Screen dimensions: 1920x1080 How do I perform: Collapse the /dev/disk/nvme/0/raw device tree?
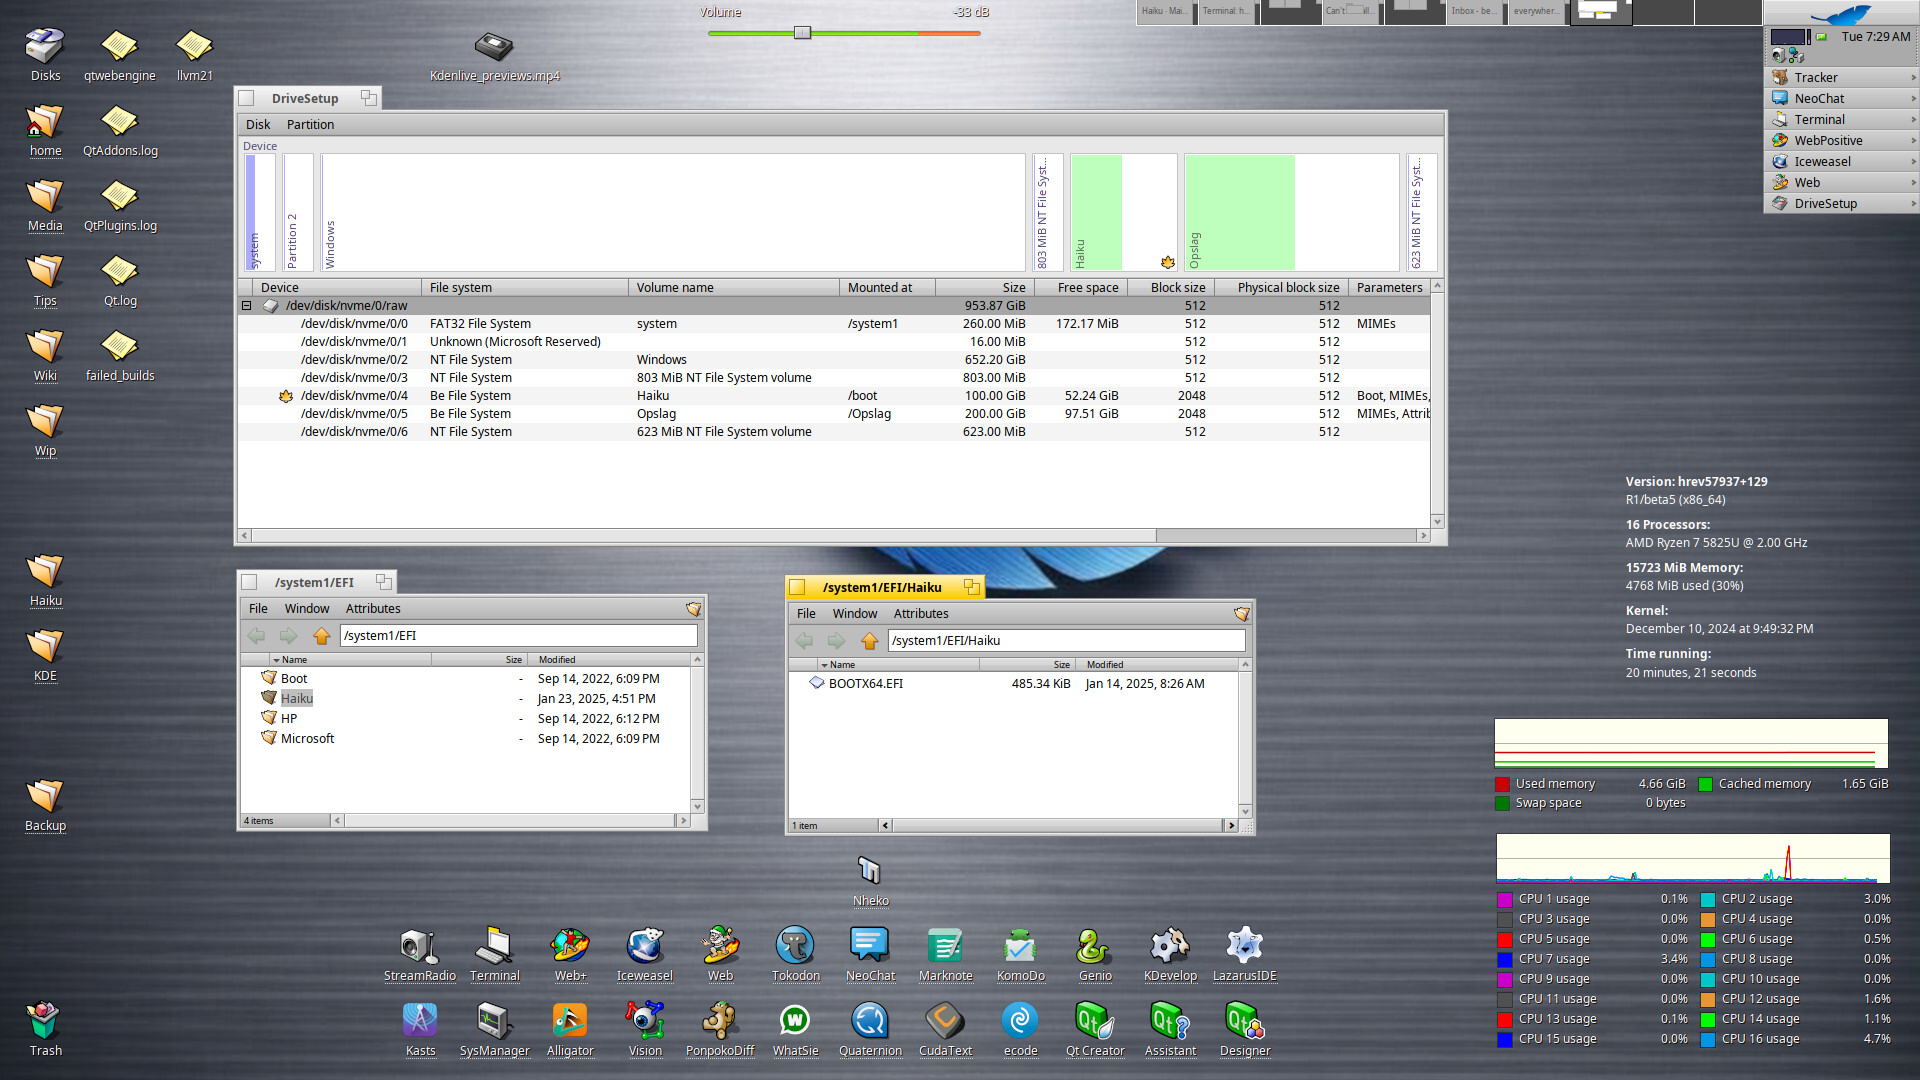click(x=246, y=306)
